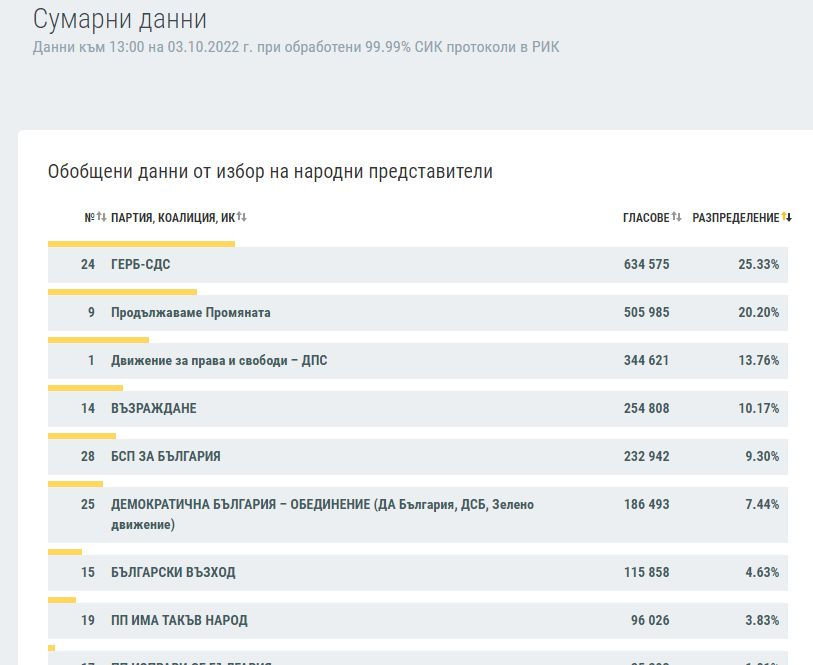Sort by votes (ГЛАСОВЕ) arrows icon
This screenshot has height=665, width=813.
click(x=676, y=217)
